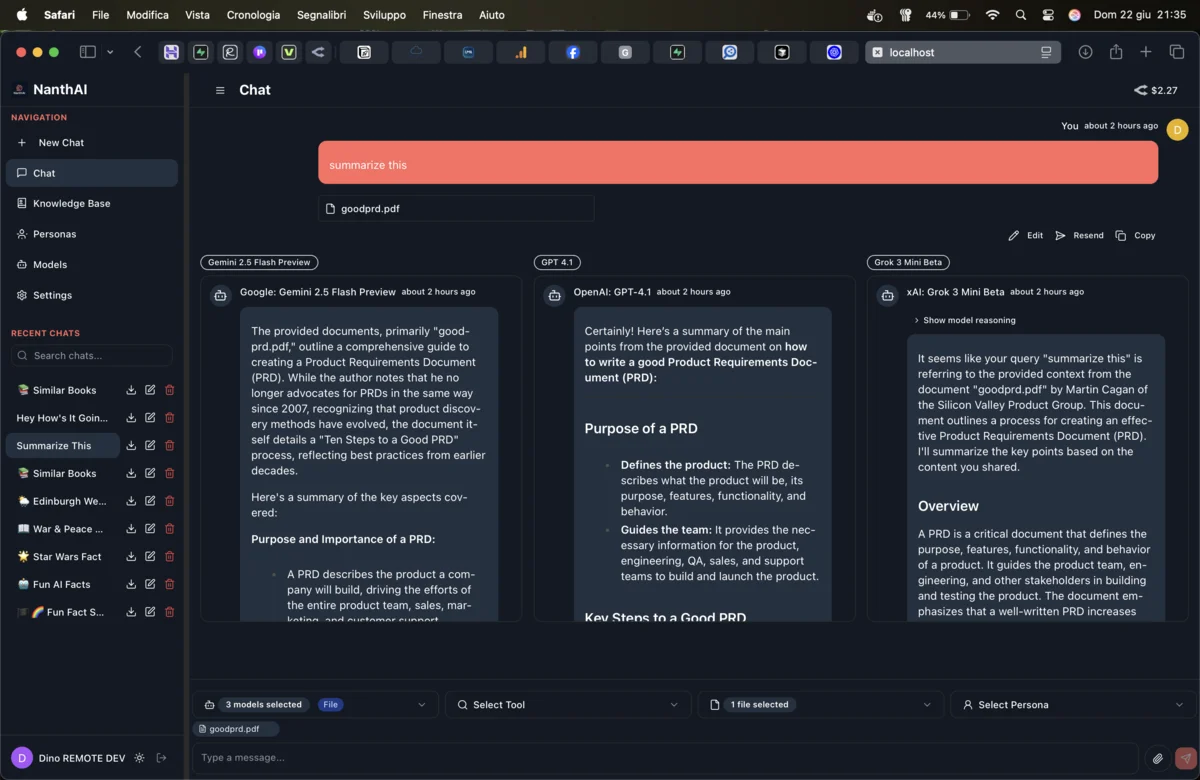Open the Sviluppo menu in the menu bar
This screenshot has width=1200, height=780.
(x=382, y=15)
